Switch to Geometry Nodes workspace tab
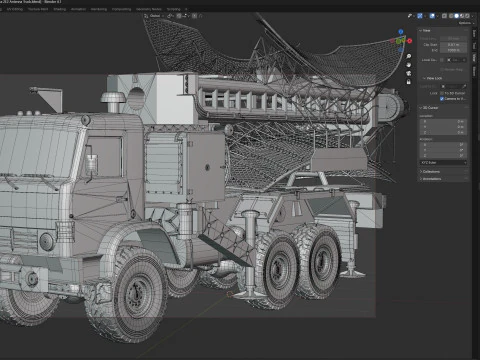The width and height of the screenshot is (480, 360). (x=149, y=9)
